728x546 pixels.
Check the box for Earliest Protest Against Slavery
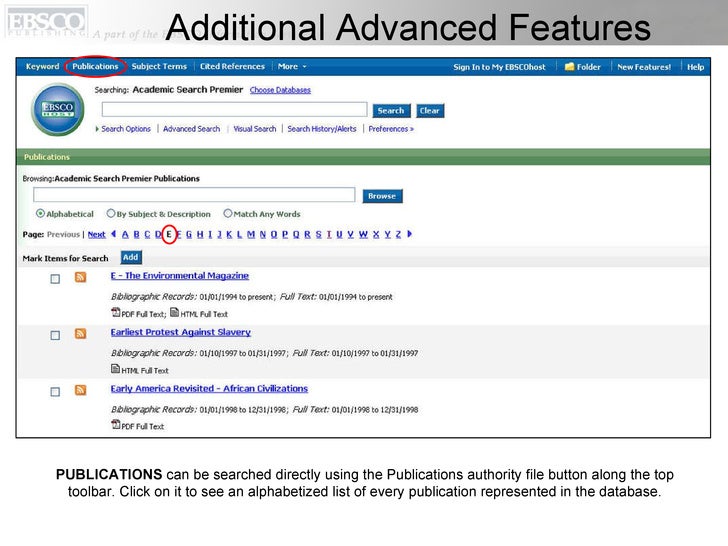coord(55,335)
